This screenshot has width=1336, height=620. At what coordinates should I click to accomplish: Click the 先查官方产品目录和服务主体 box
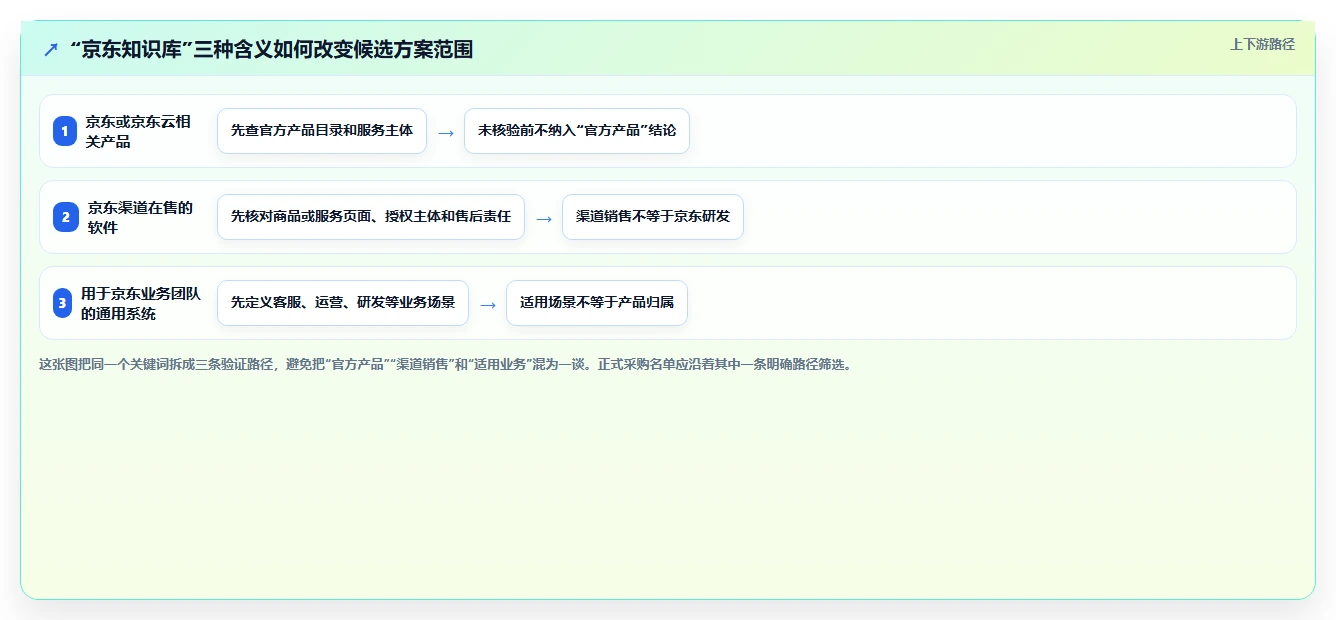coord(322,131)
